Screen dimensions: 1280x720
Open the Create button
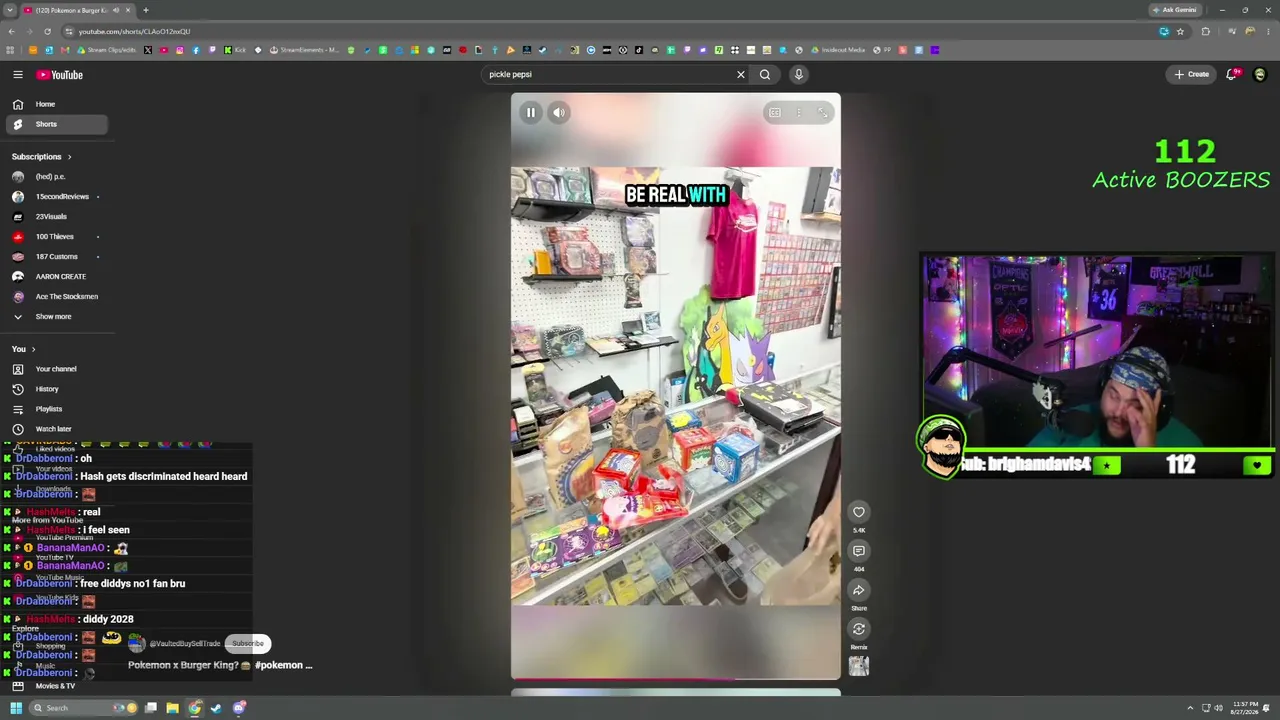point(1192,74)
